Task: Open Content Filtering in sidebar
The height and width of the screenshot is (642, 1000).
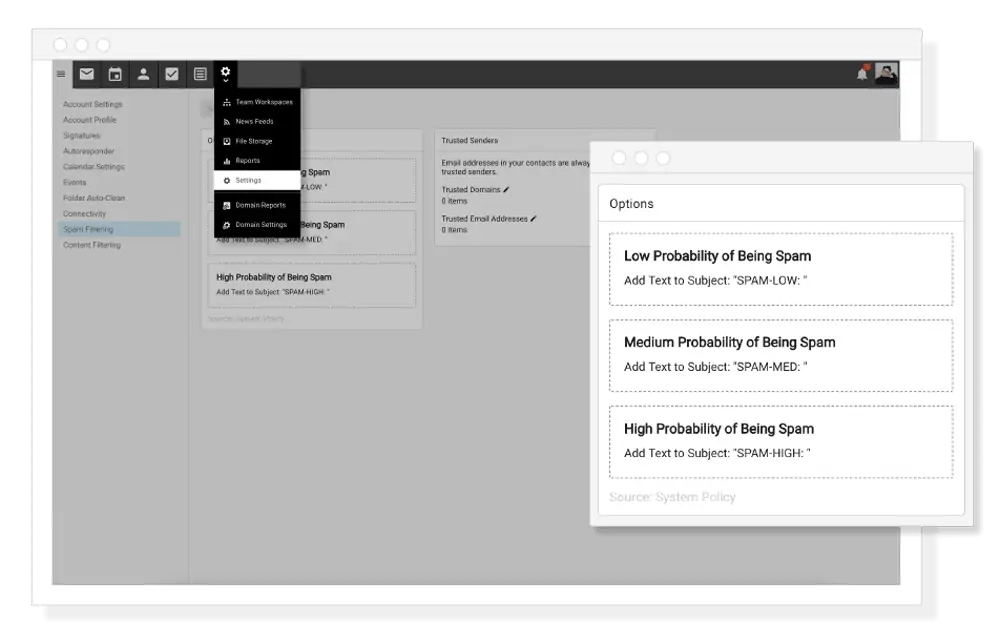Action: click(x=91, y=245)
